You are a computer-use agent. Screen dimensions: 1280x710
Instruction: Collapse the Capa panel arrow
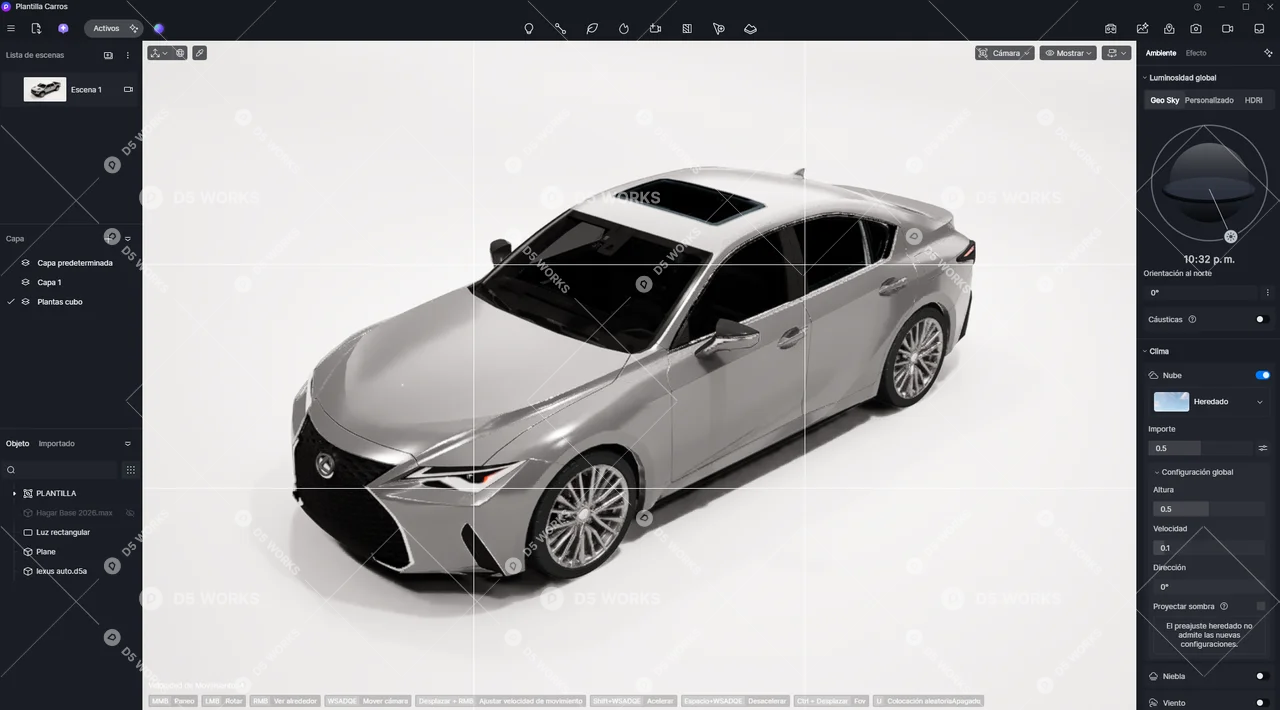128,239
